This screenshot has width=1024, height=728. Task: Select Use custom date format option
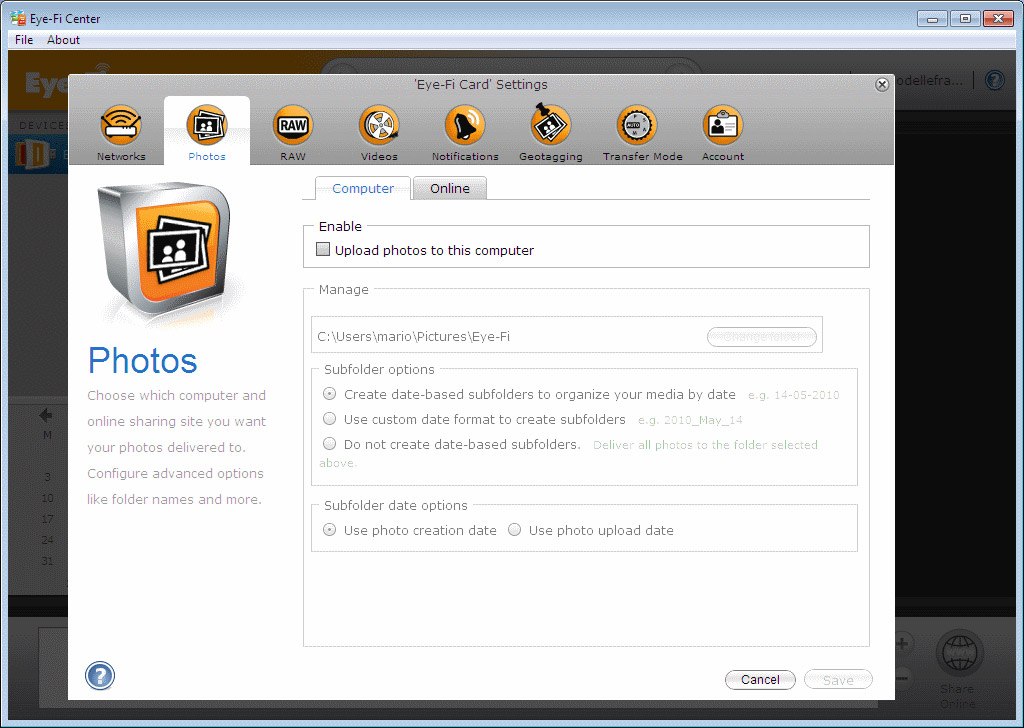coord(330,419)
